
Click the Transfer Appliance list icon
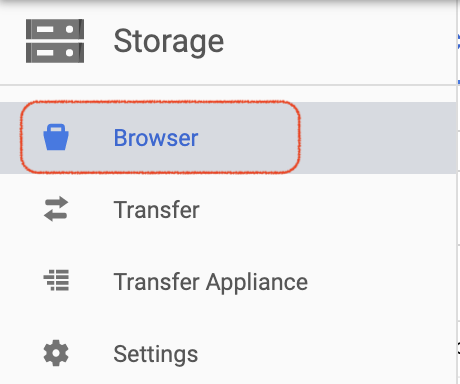[x=56, y=280]
